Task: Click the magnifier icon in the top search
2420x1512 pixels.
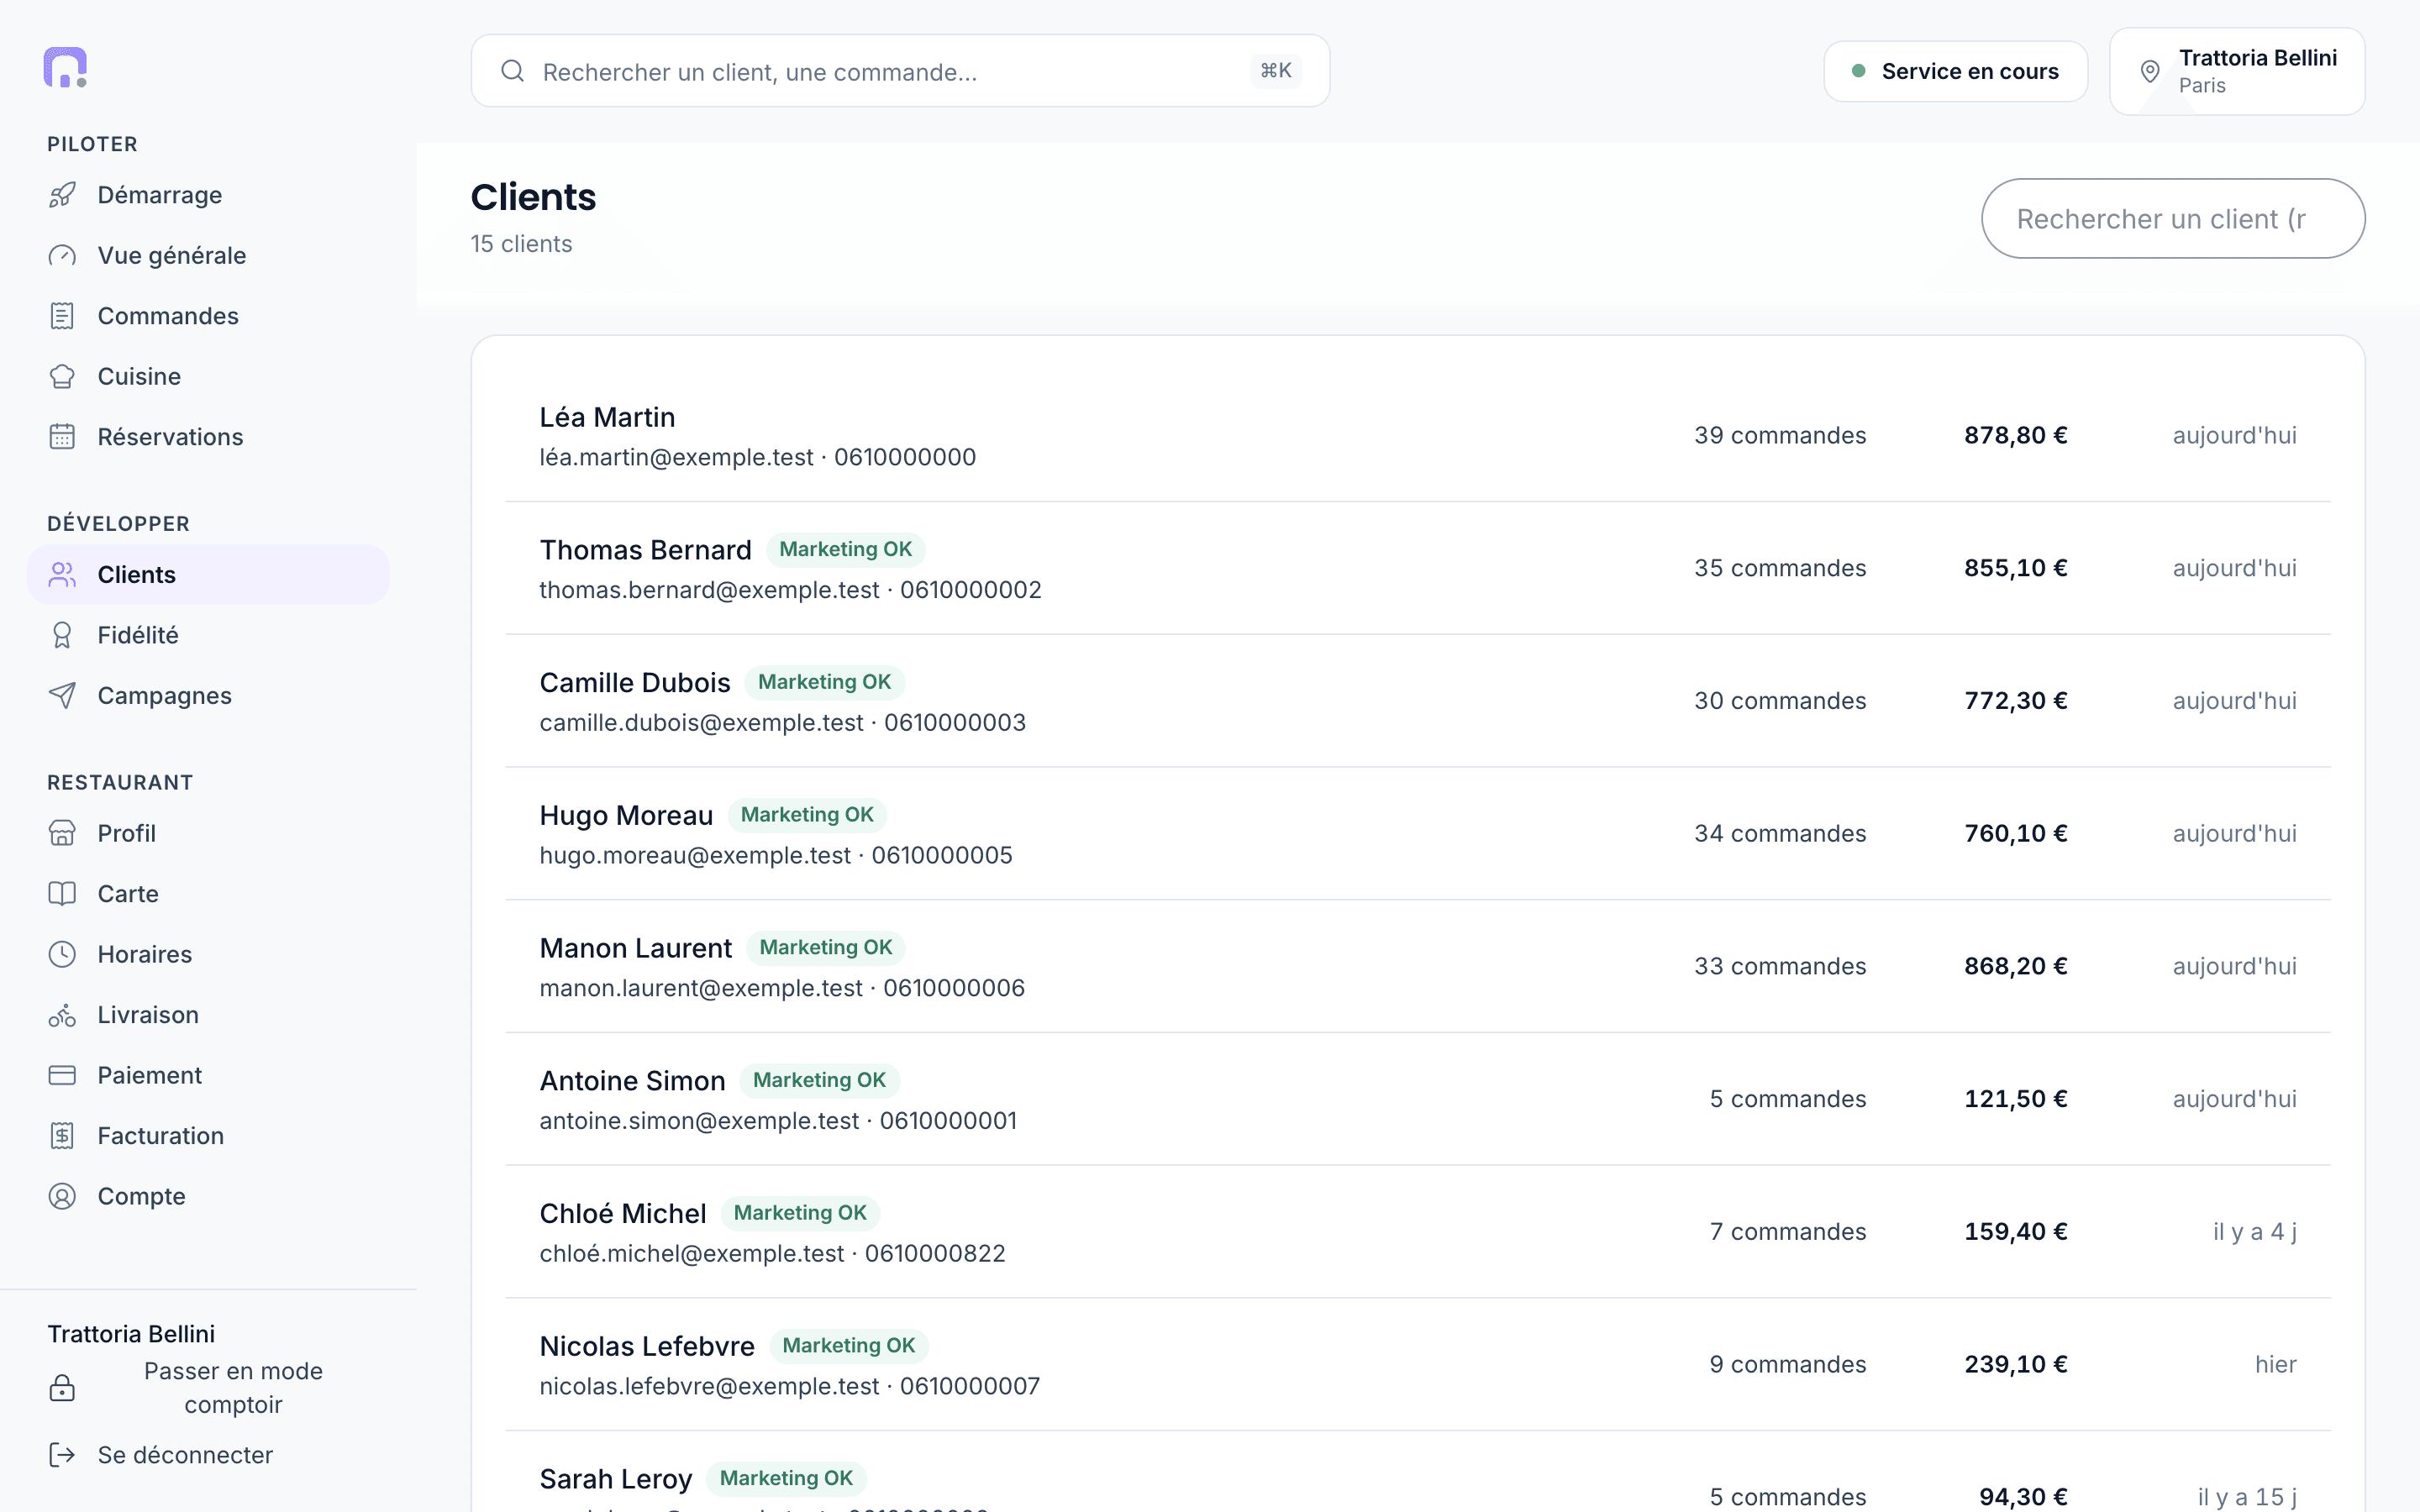Action: (x=513, y=71)
